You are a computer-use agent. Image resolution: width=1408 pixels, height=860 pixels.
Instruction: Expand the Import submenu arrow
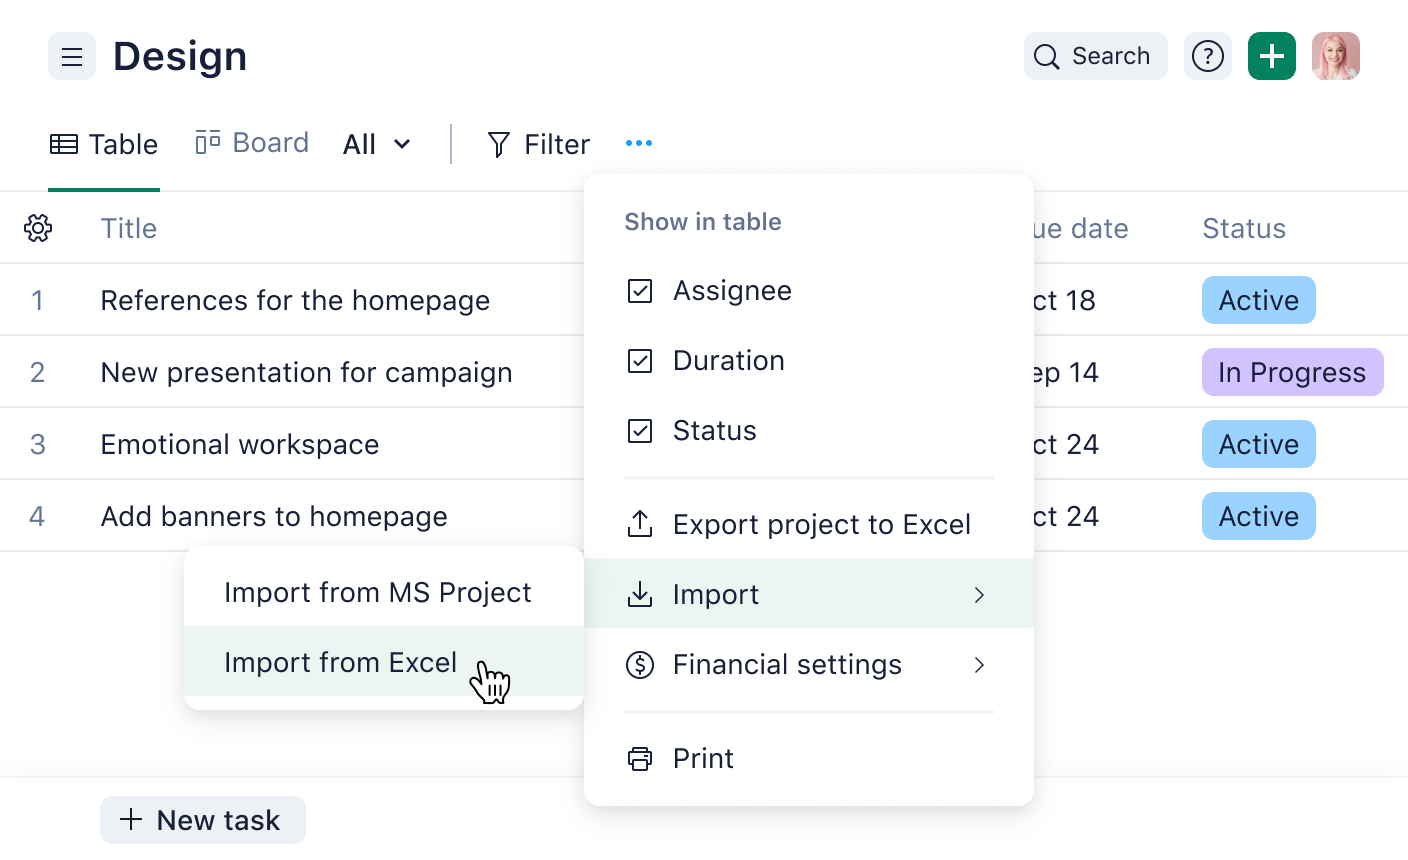pos(979,595)
